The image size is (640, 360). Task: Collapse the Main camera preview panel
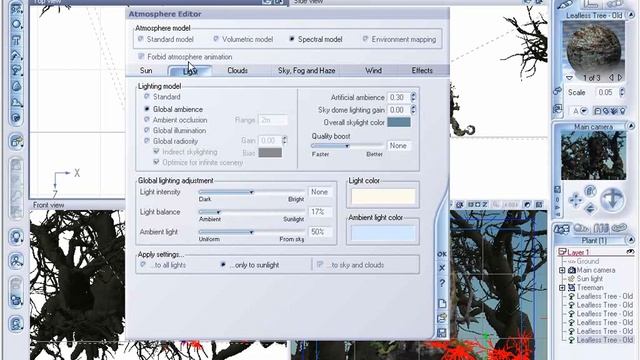tap(631, 127)
